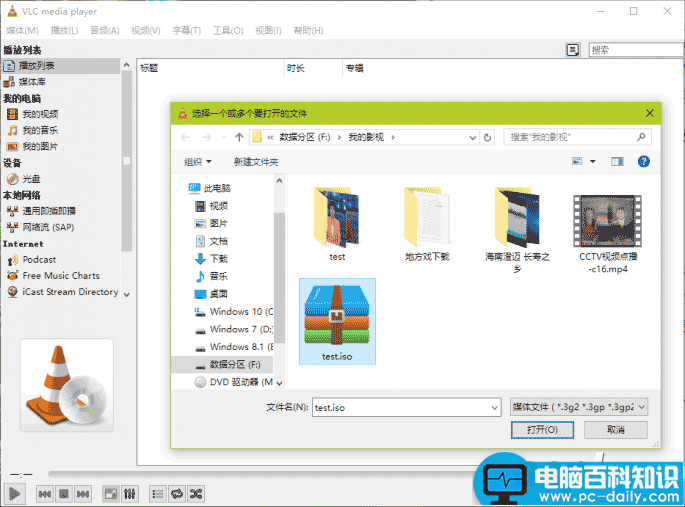685x507 pixels.
Task: Open view options dropdown arrow
Action: [x=593, y=162]
